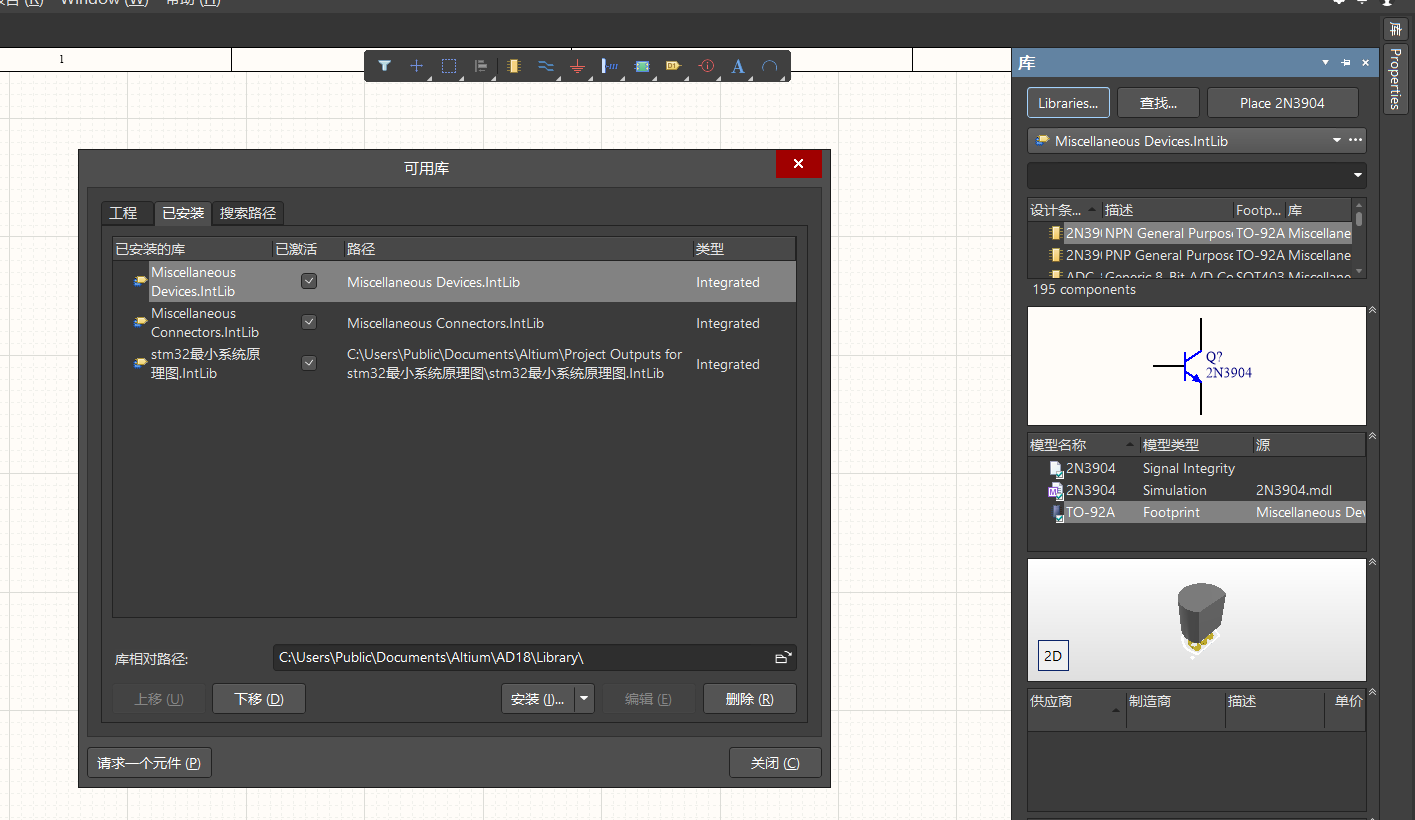Collapse the model list section chevron

pos(1372,437)
